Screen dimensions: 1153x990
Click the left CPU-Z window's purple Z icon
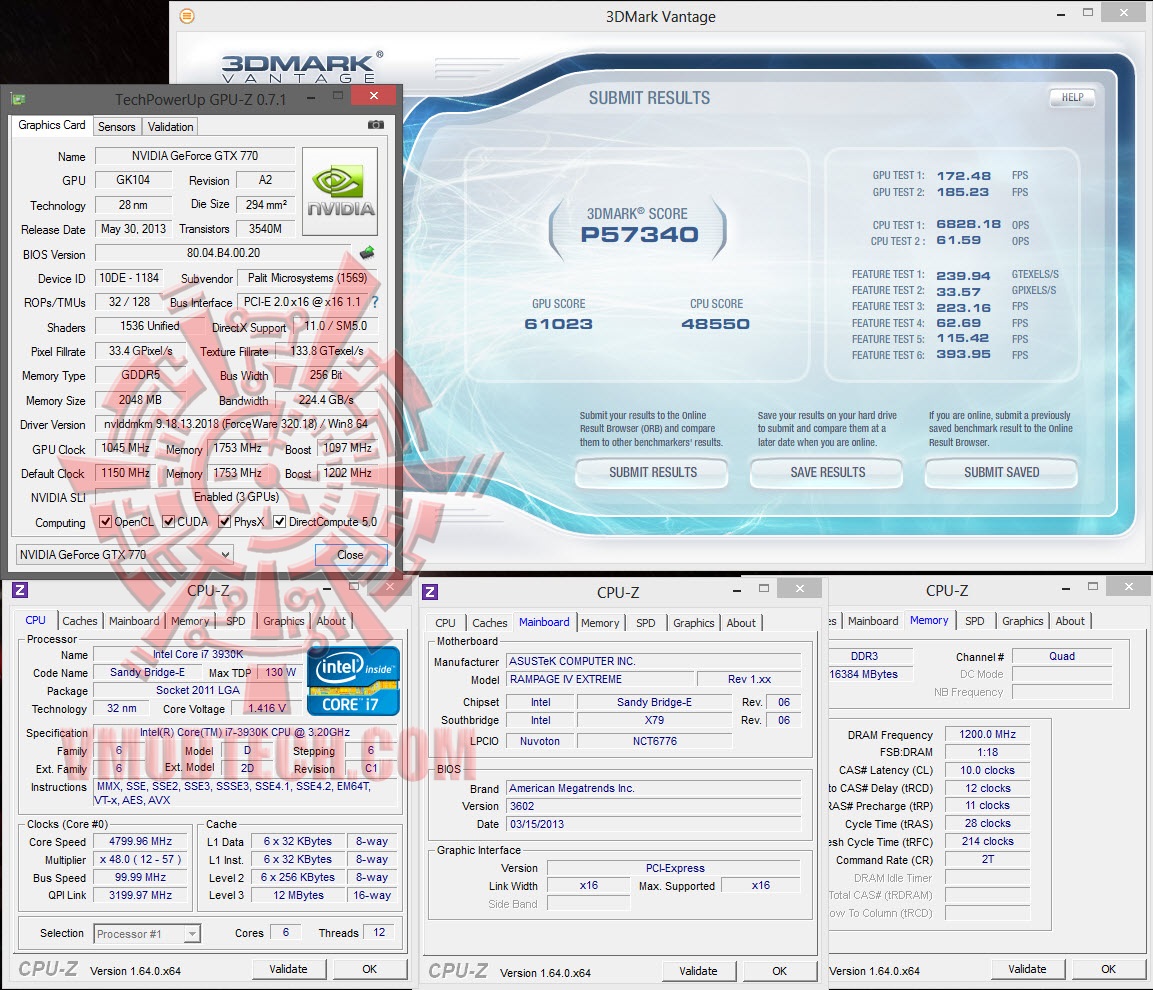pos(20,590)
